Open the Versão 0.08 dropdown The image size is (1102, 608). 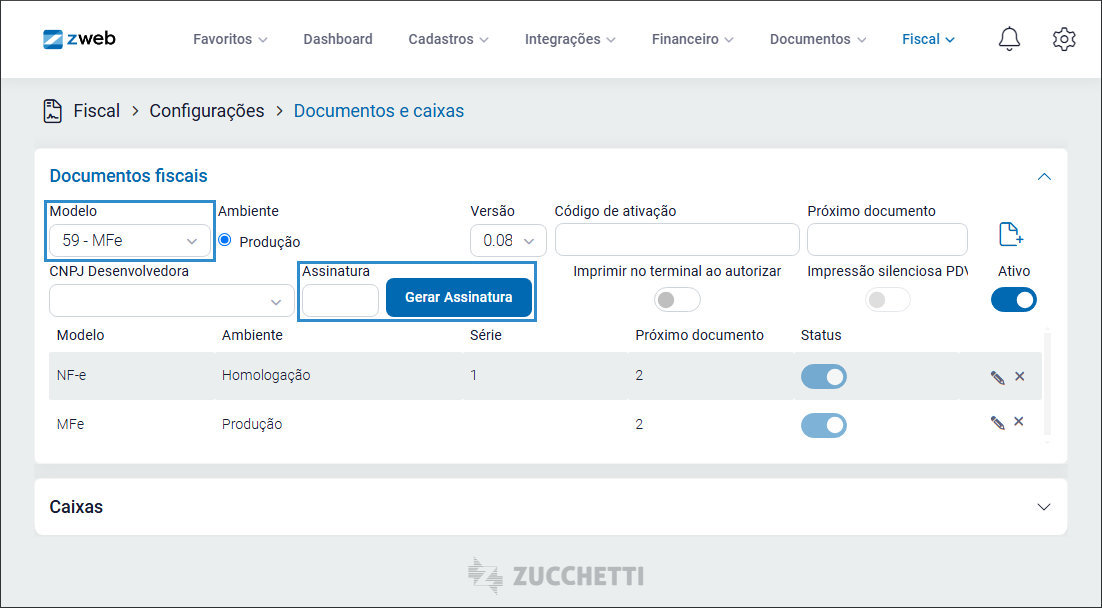point(508,240)
